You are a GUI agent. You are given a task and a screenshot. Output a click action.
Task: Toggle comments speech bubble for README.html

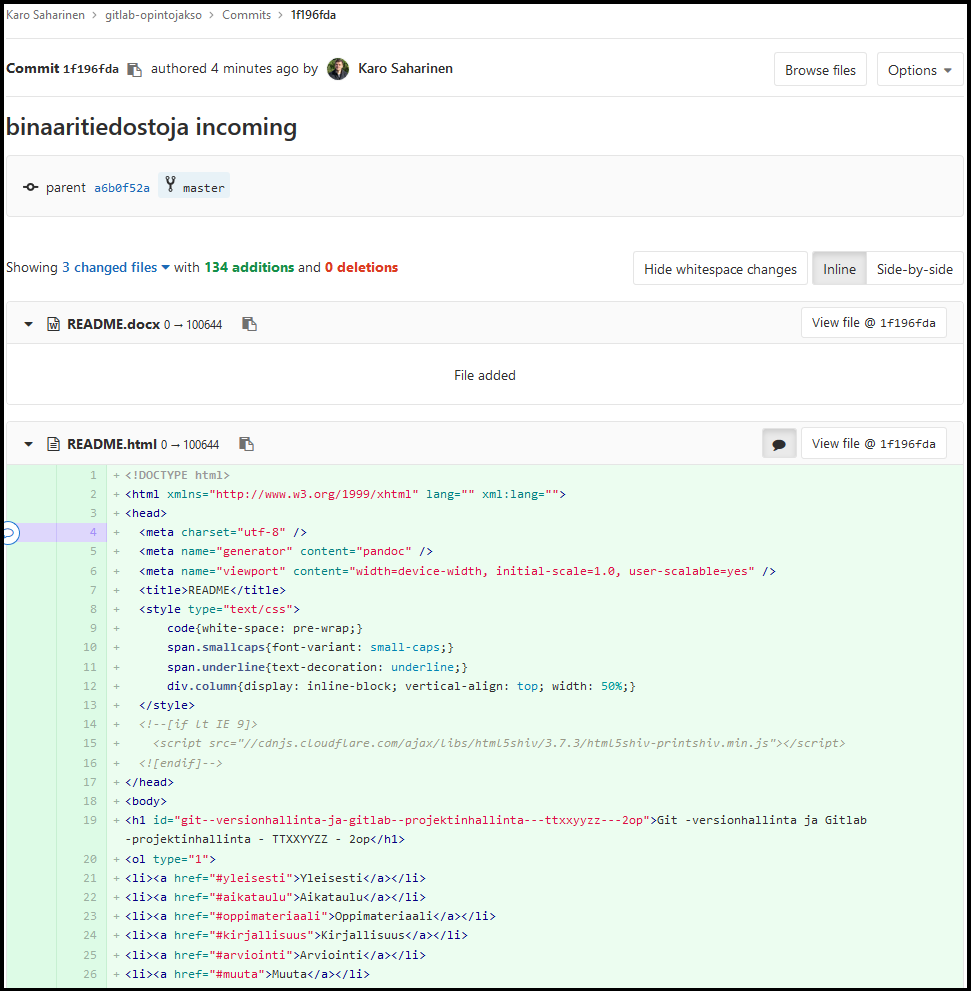(x=779, y=444)
